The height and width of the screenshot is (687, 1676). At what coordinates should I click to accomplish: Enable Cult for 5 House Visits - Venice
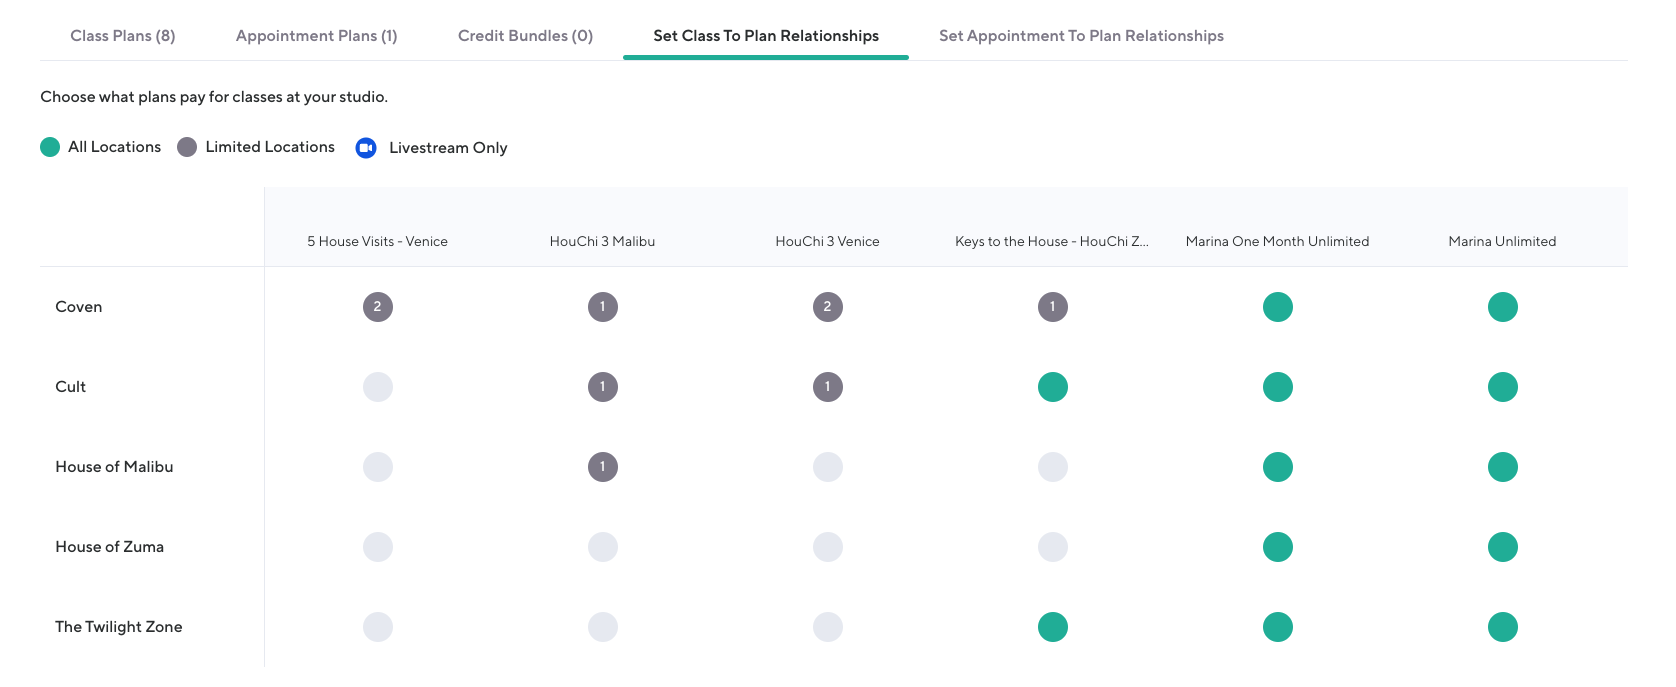click(377, 387)
